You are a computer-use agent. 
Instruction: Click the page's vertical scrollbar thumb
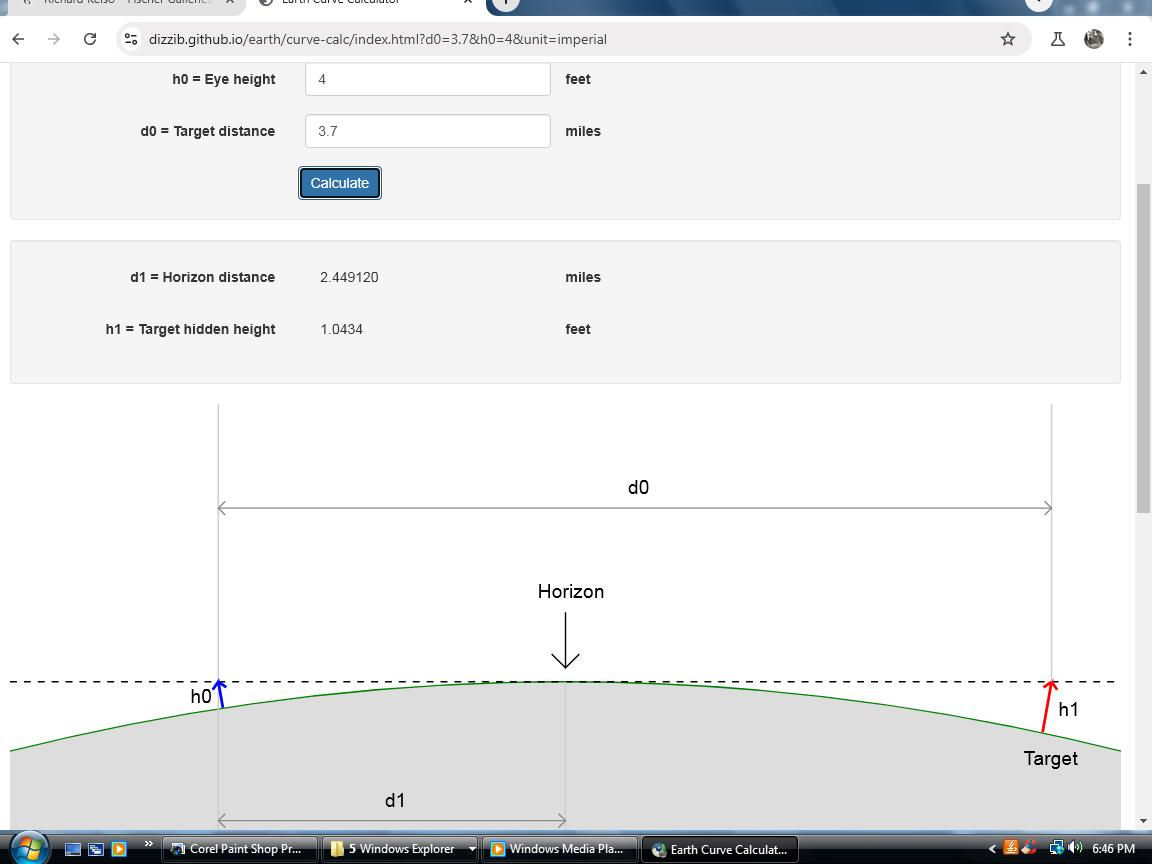[x=1144, y=349]
